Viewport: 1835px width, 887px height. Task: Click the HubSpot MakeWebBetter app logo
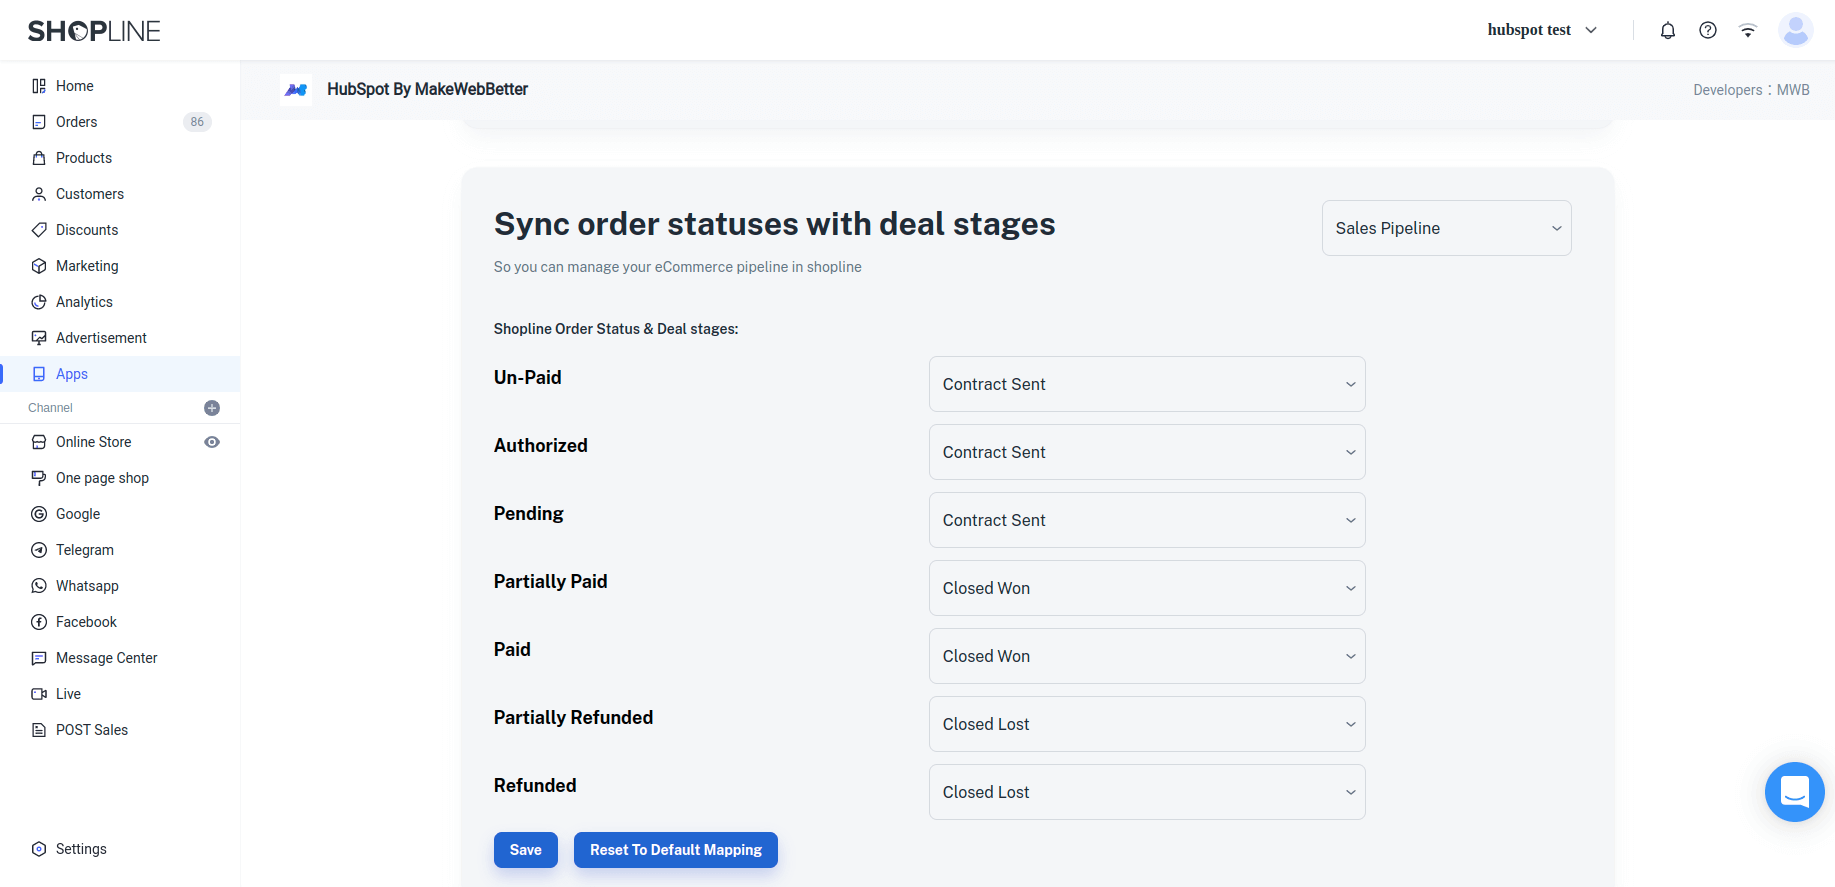tap(296, 90)
